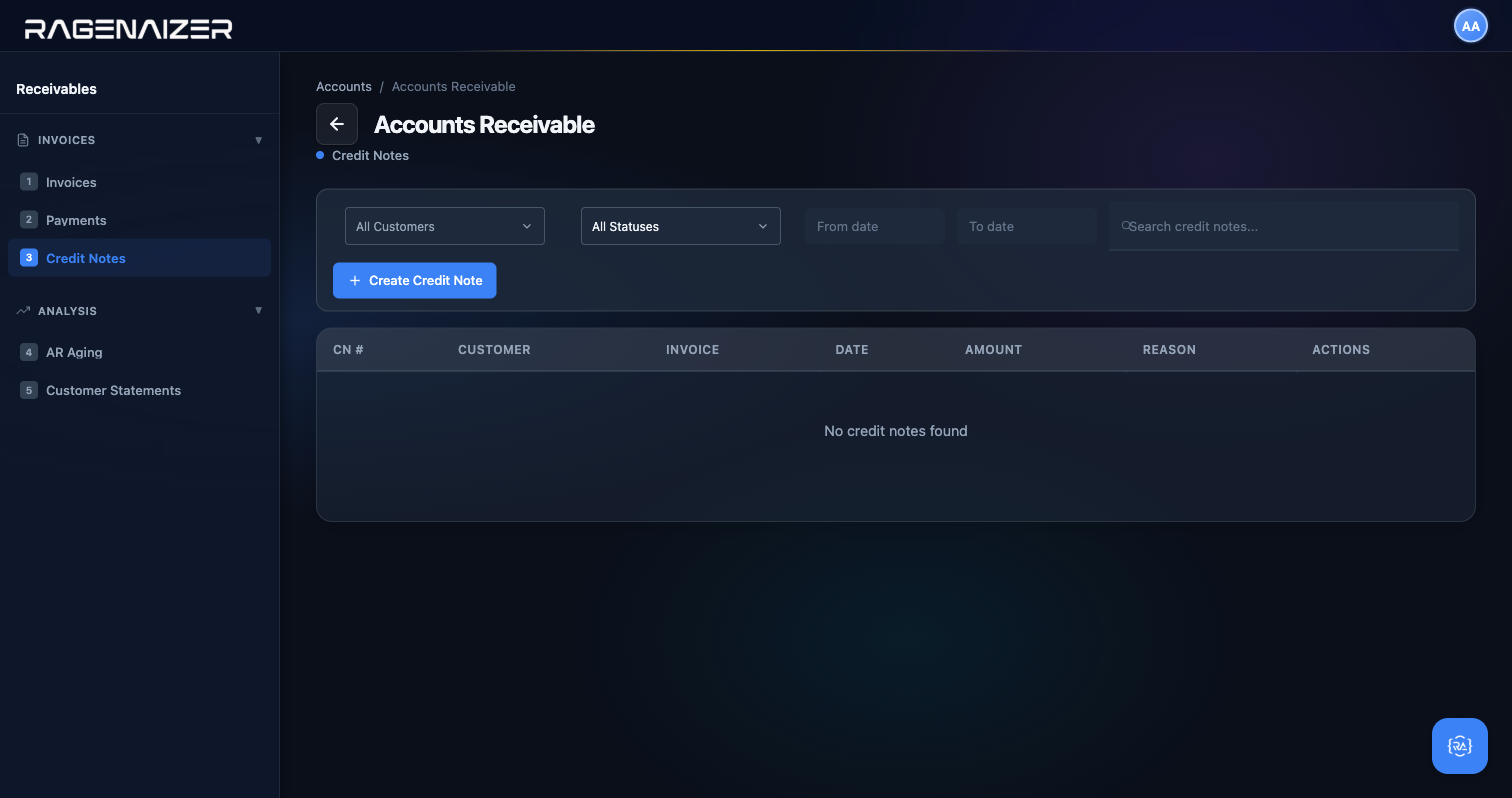Viewport: 1512px width, 798px height.
Task: Go to Invoices in sidebar
Action: pyautogui.click(x=139, y=182)
